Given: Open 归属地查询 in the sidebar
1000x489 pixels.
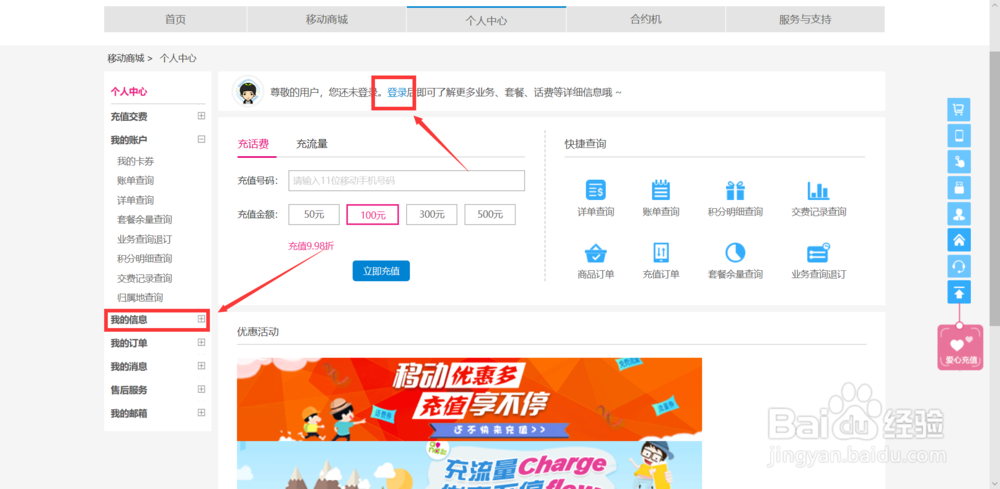Looking at the screenshot, I should 140,297.
